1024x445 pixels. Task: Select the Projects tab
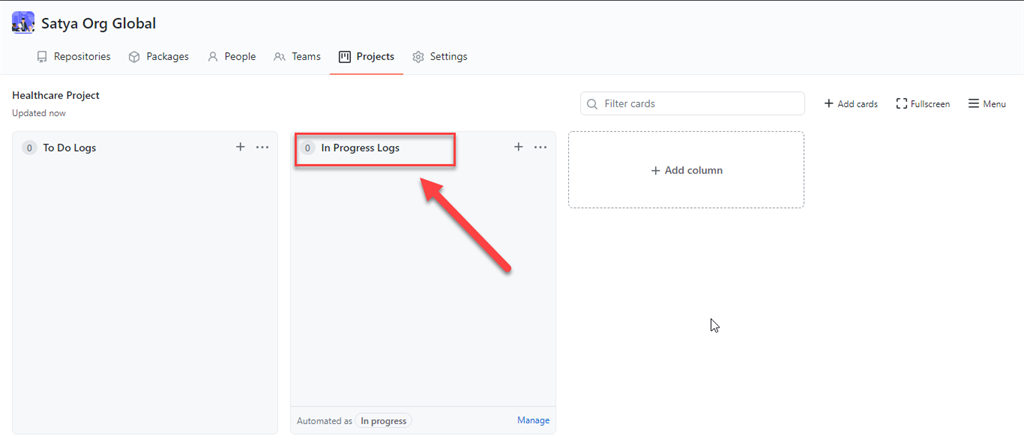(x=366, y=57)
